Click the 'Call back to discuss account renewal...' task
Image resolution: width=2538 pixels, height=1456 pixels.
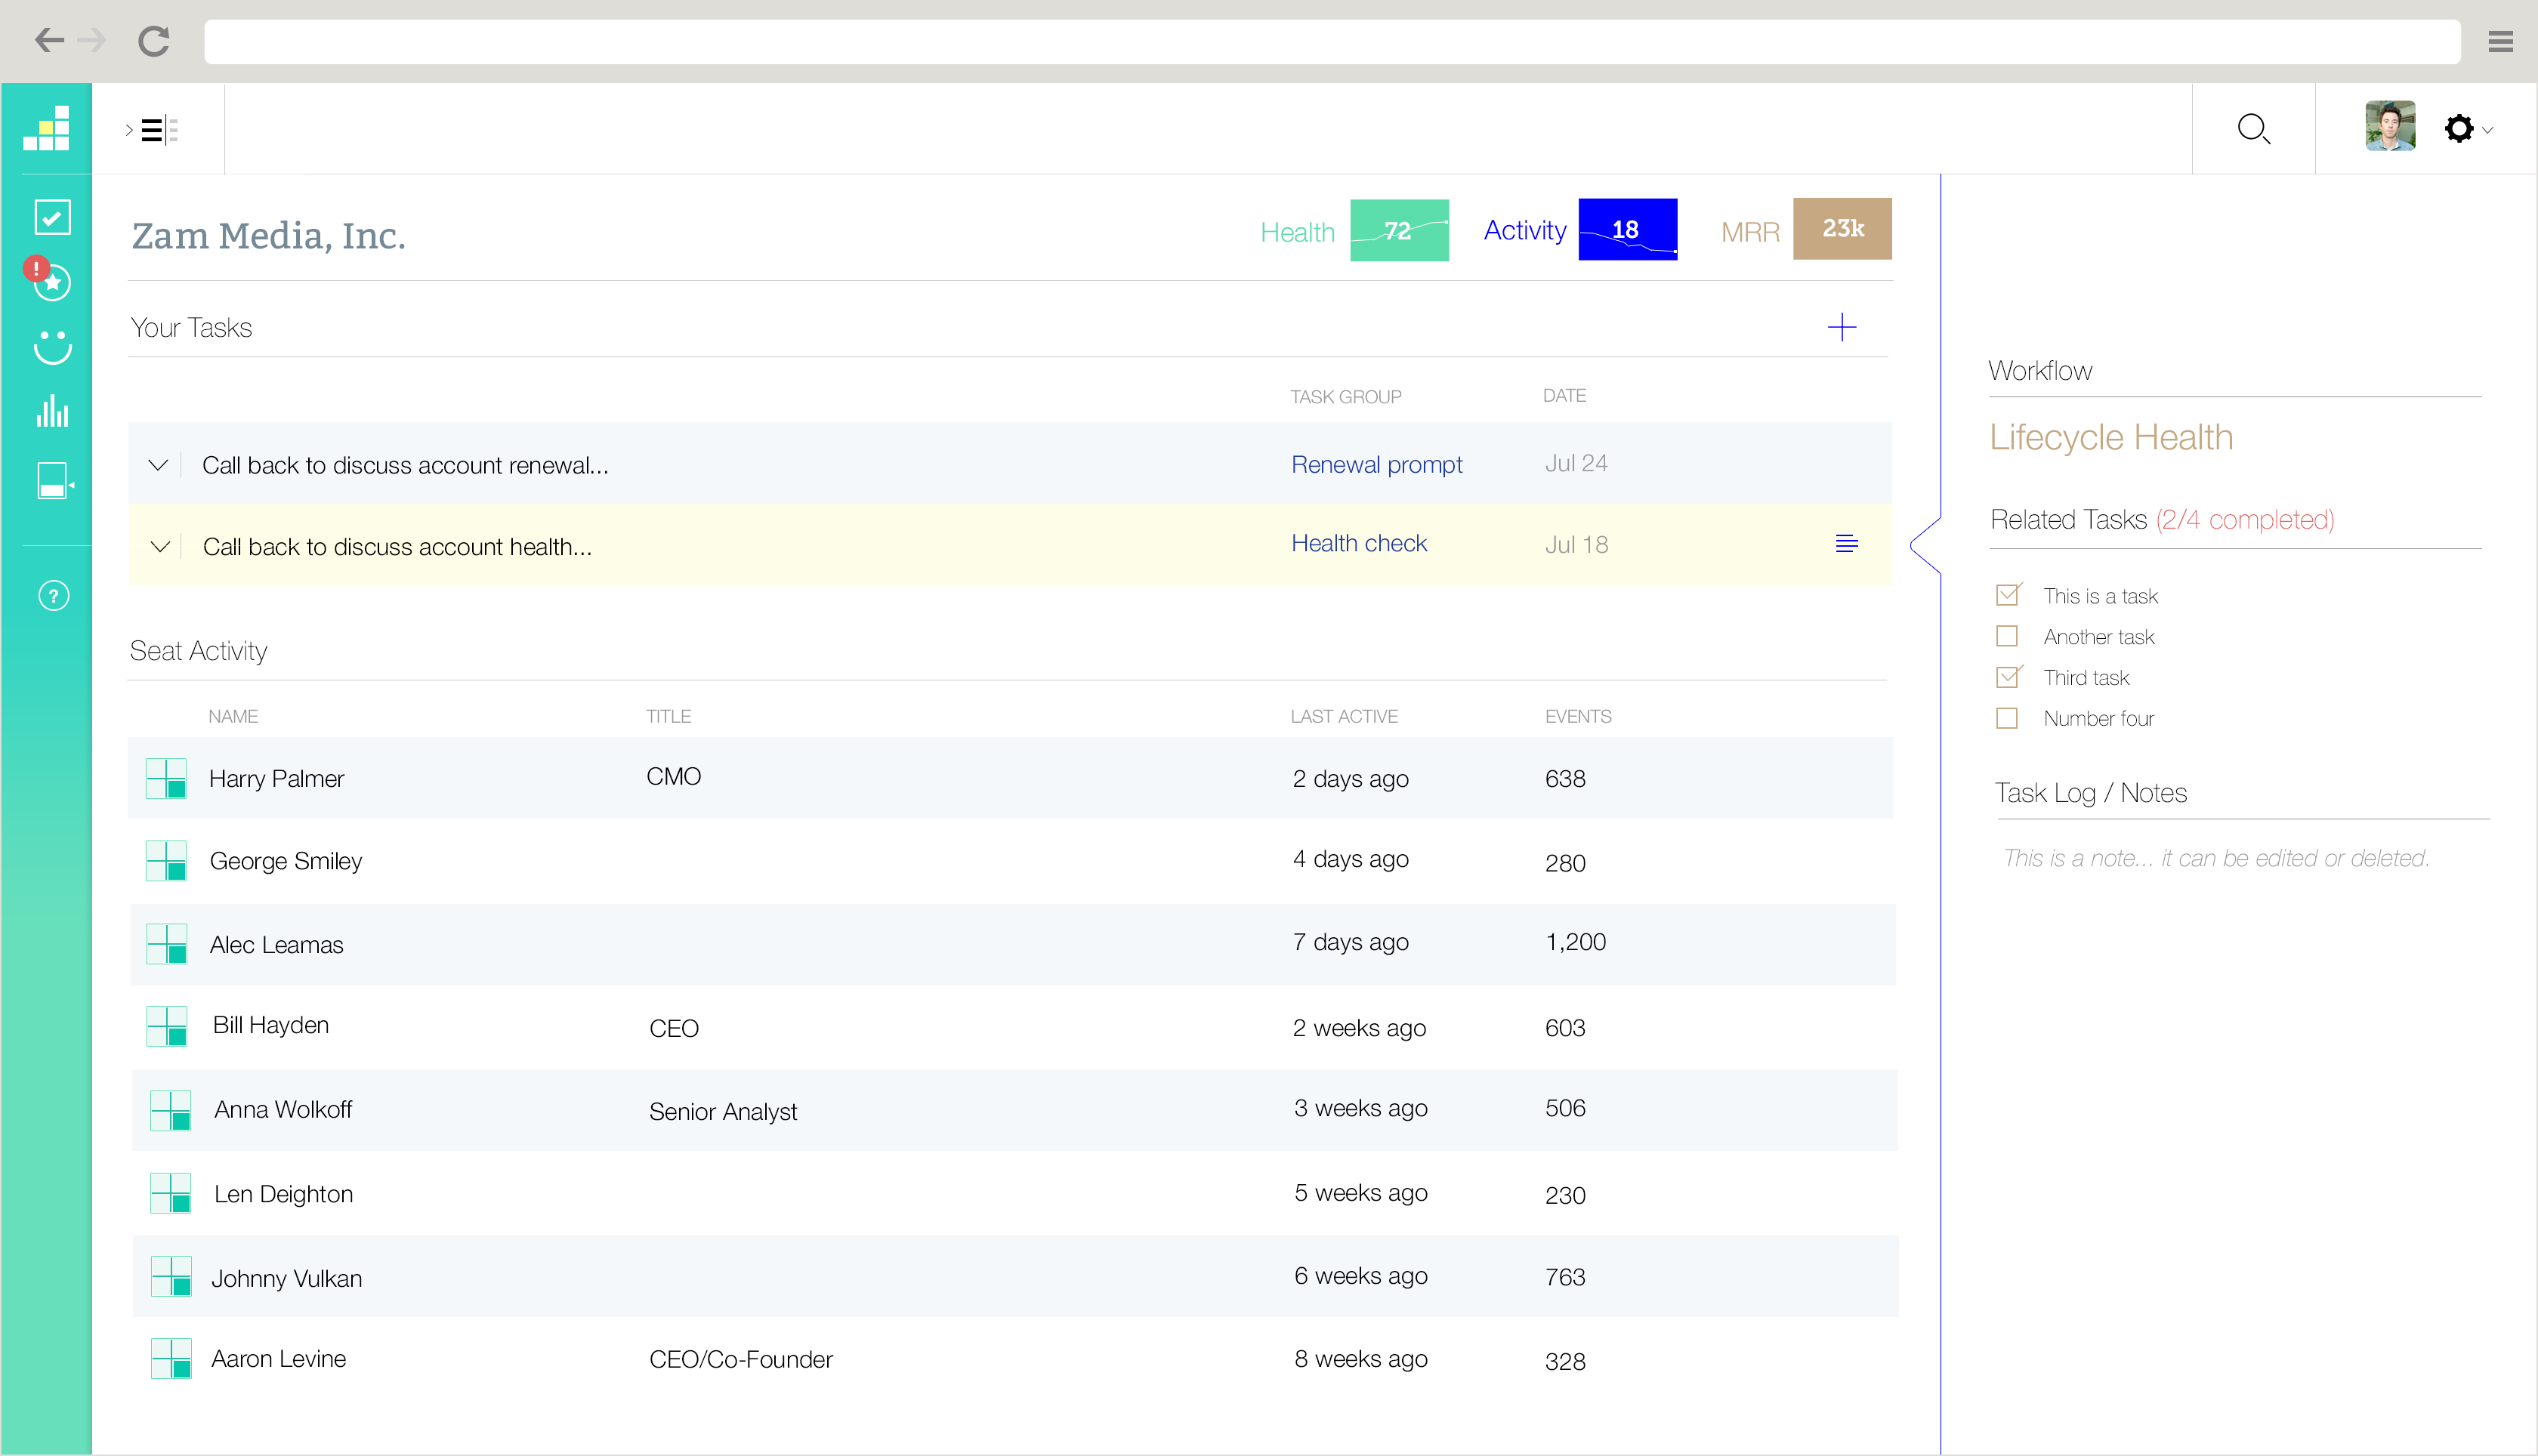coord(405,465)
